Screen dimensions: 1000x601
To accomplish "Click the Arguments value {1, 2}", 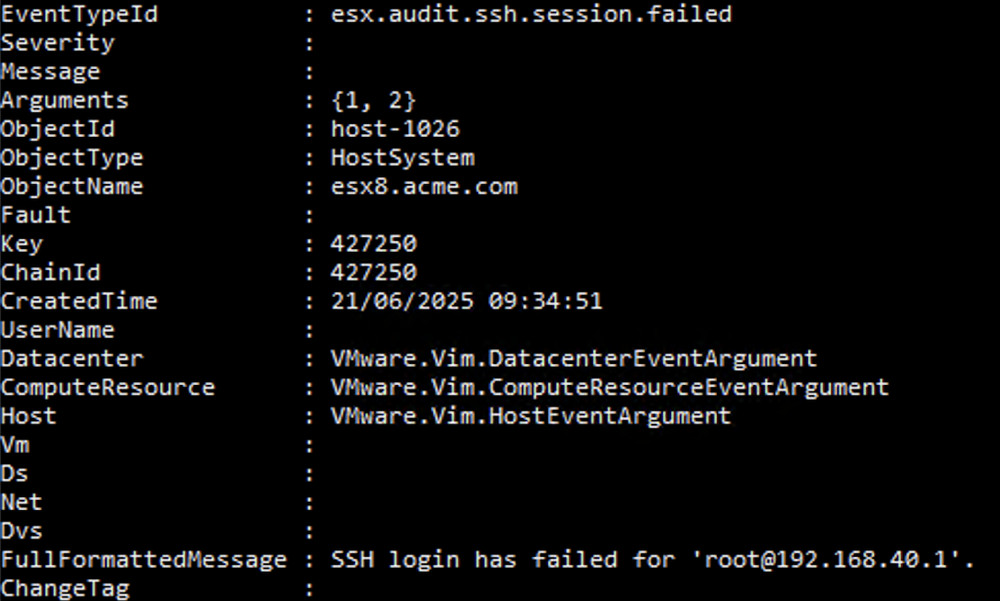I will coord(373,100).
